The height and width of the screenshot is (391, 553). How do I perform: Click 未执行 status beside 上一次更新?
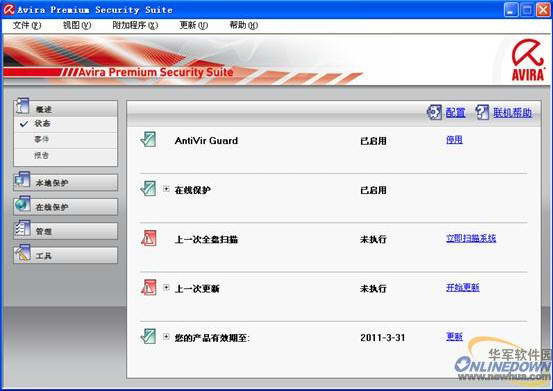373,289
